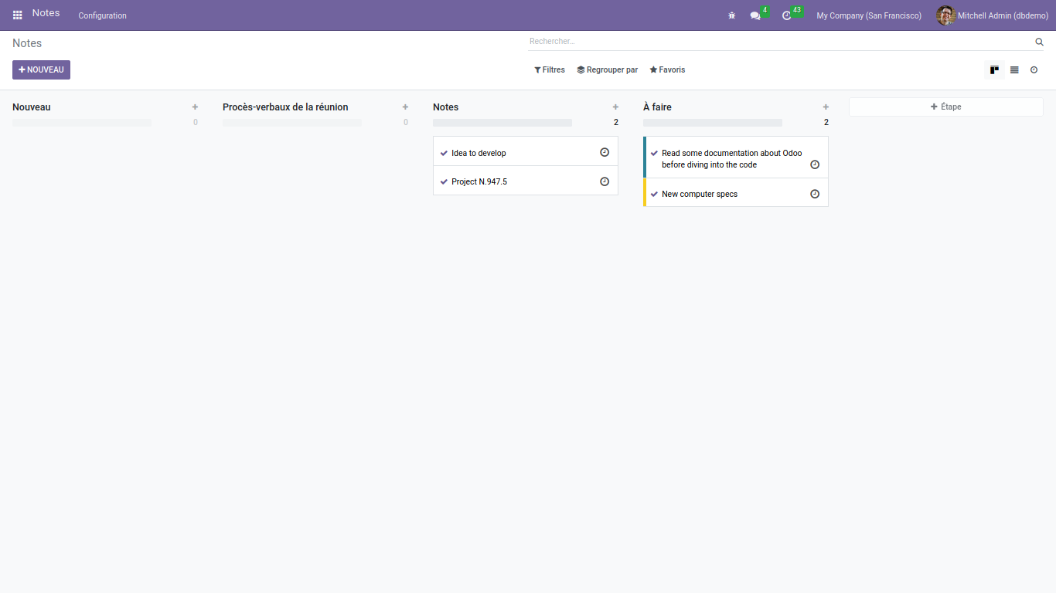Open activity clock on Idea to develop
The height and width of the screenshot is (593, 1056).
pos(604,152)
